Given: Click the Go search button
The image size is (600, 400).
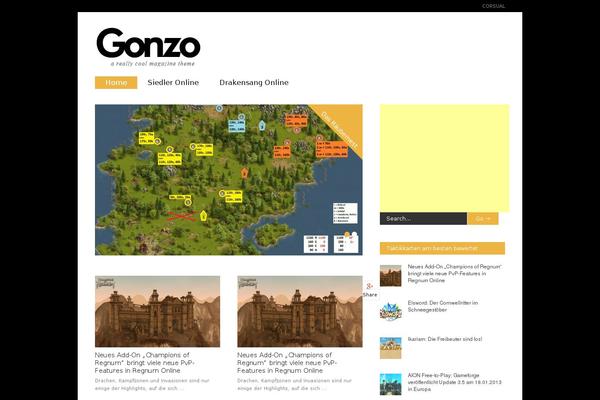Looking at the screenshot, I should coord(483,219).
